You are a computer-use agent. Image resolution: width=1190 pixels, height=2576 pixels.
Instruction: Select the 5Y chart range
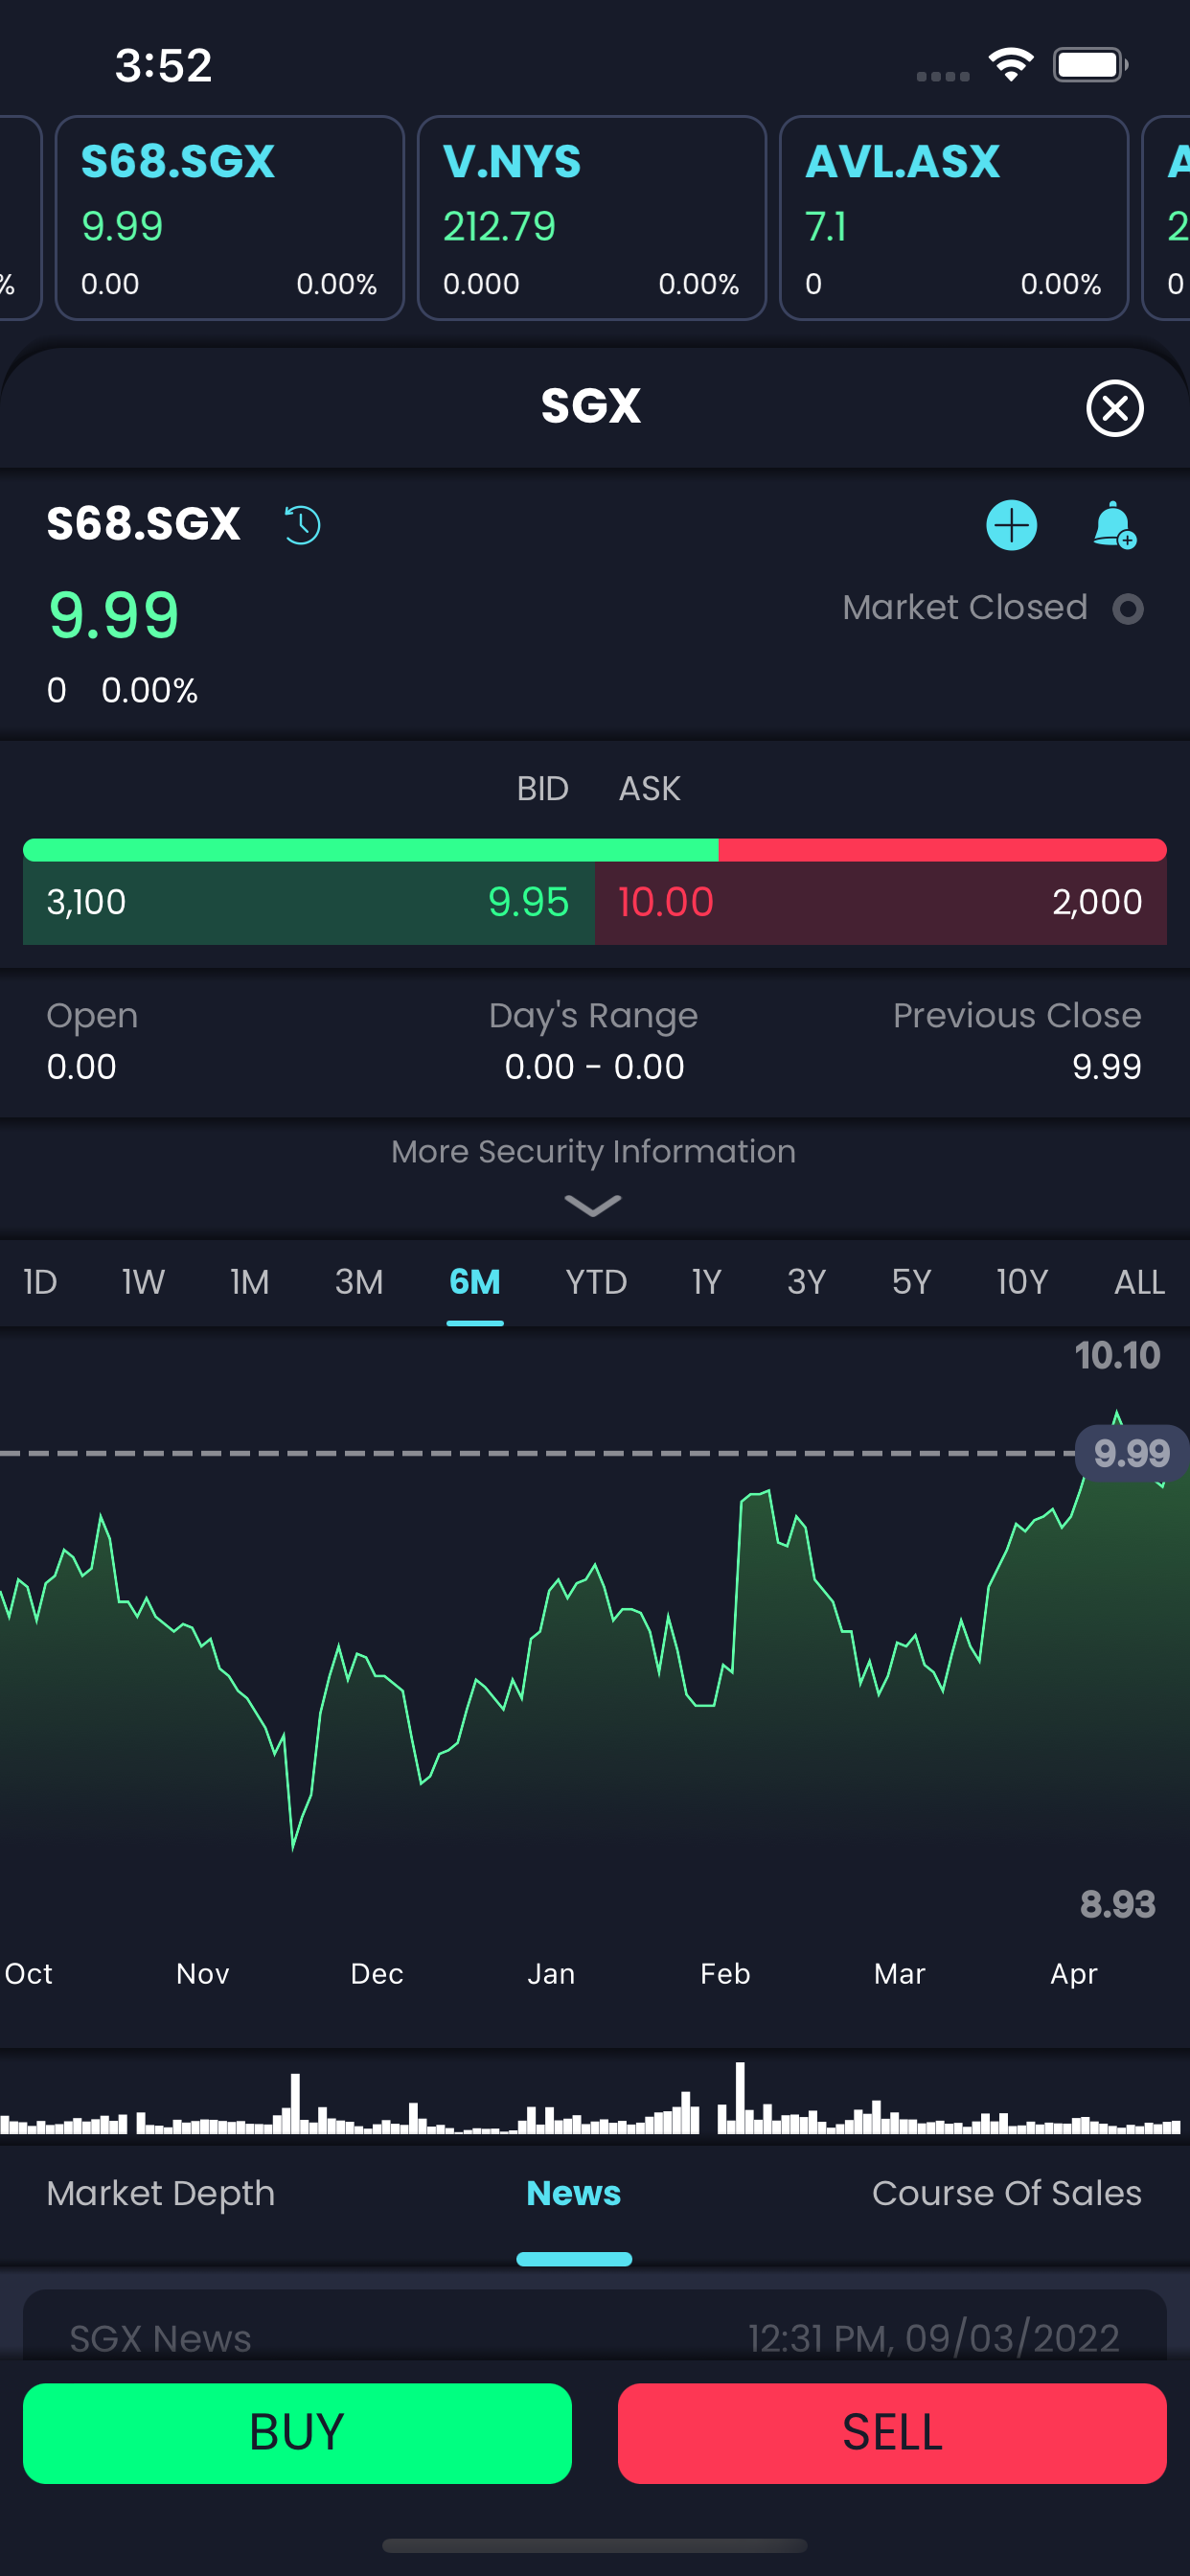911,1281
